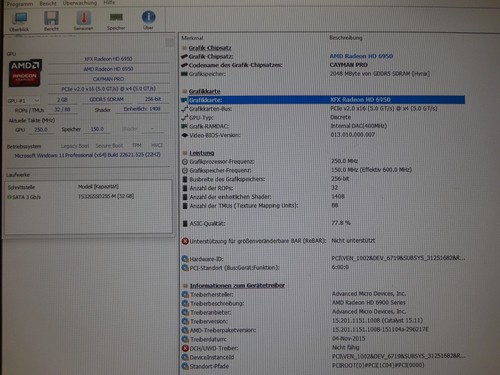Select the 04-Nov-2015 value
500x375 pixels.
point(349,338)
